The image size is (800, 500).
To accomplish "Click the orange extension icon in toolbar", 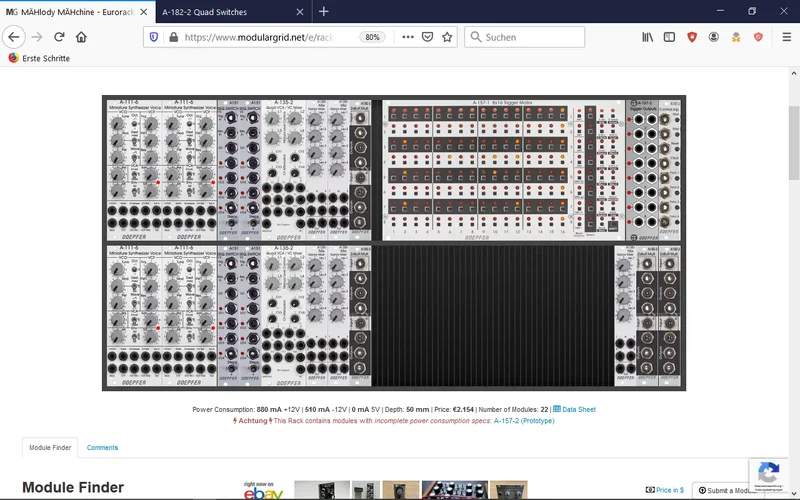I will [736, 37].
